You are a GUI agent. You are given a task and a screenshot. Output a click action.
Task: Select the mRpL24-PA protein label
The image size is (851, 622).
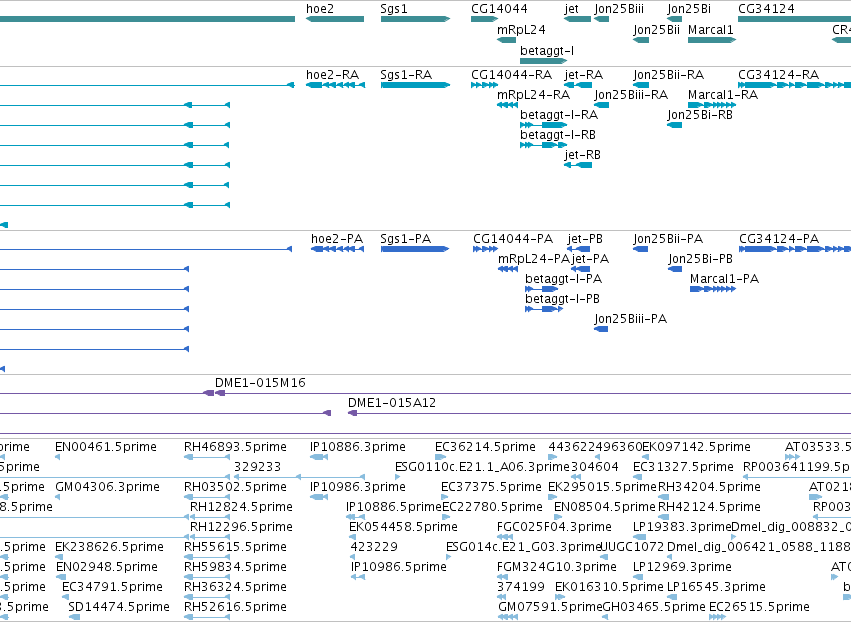coord(534,259)
